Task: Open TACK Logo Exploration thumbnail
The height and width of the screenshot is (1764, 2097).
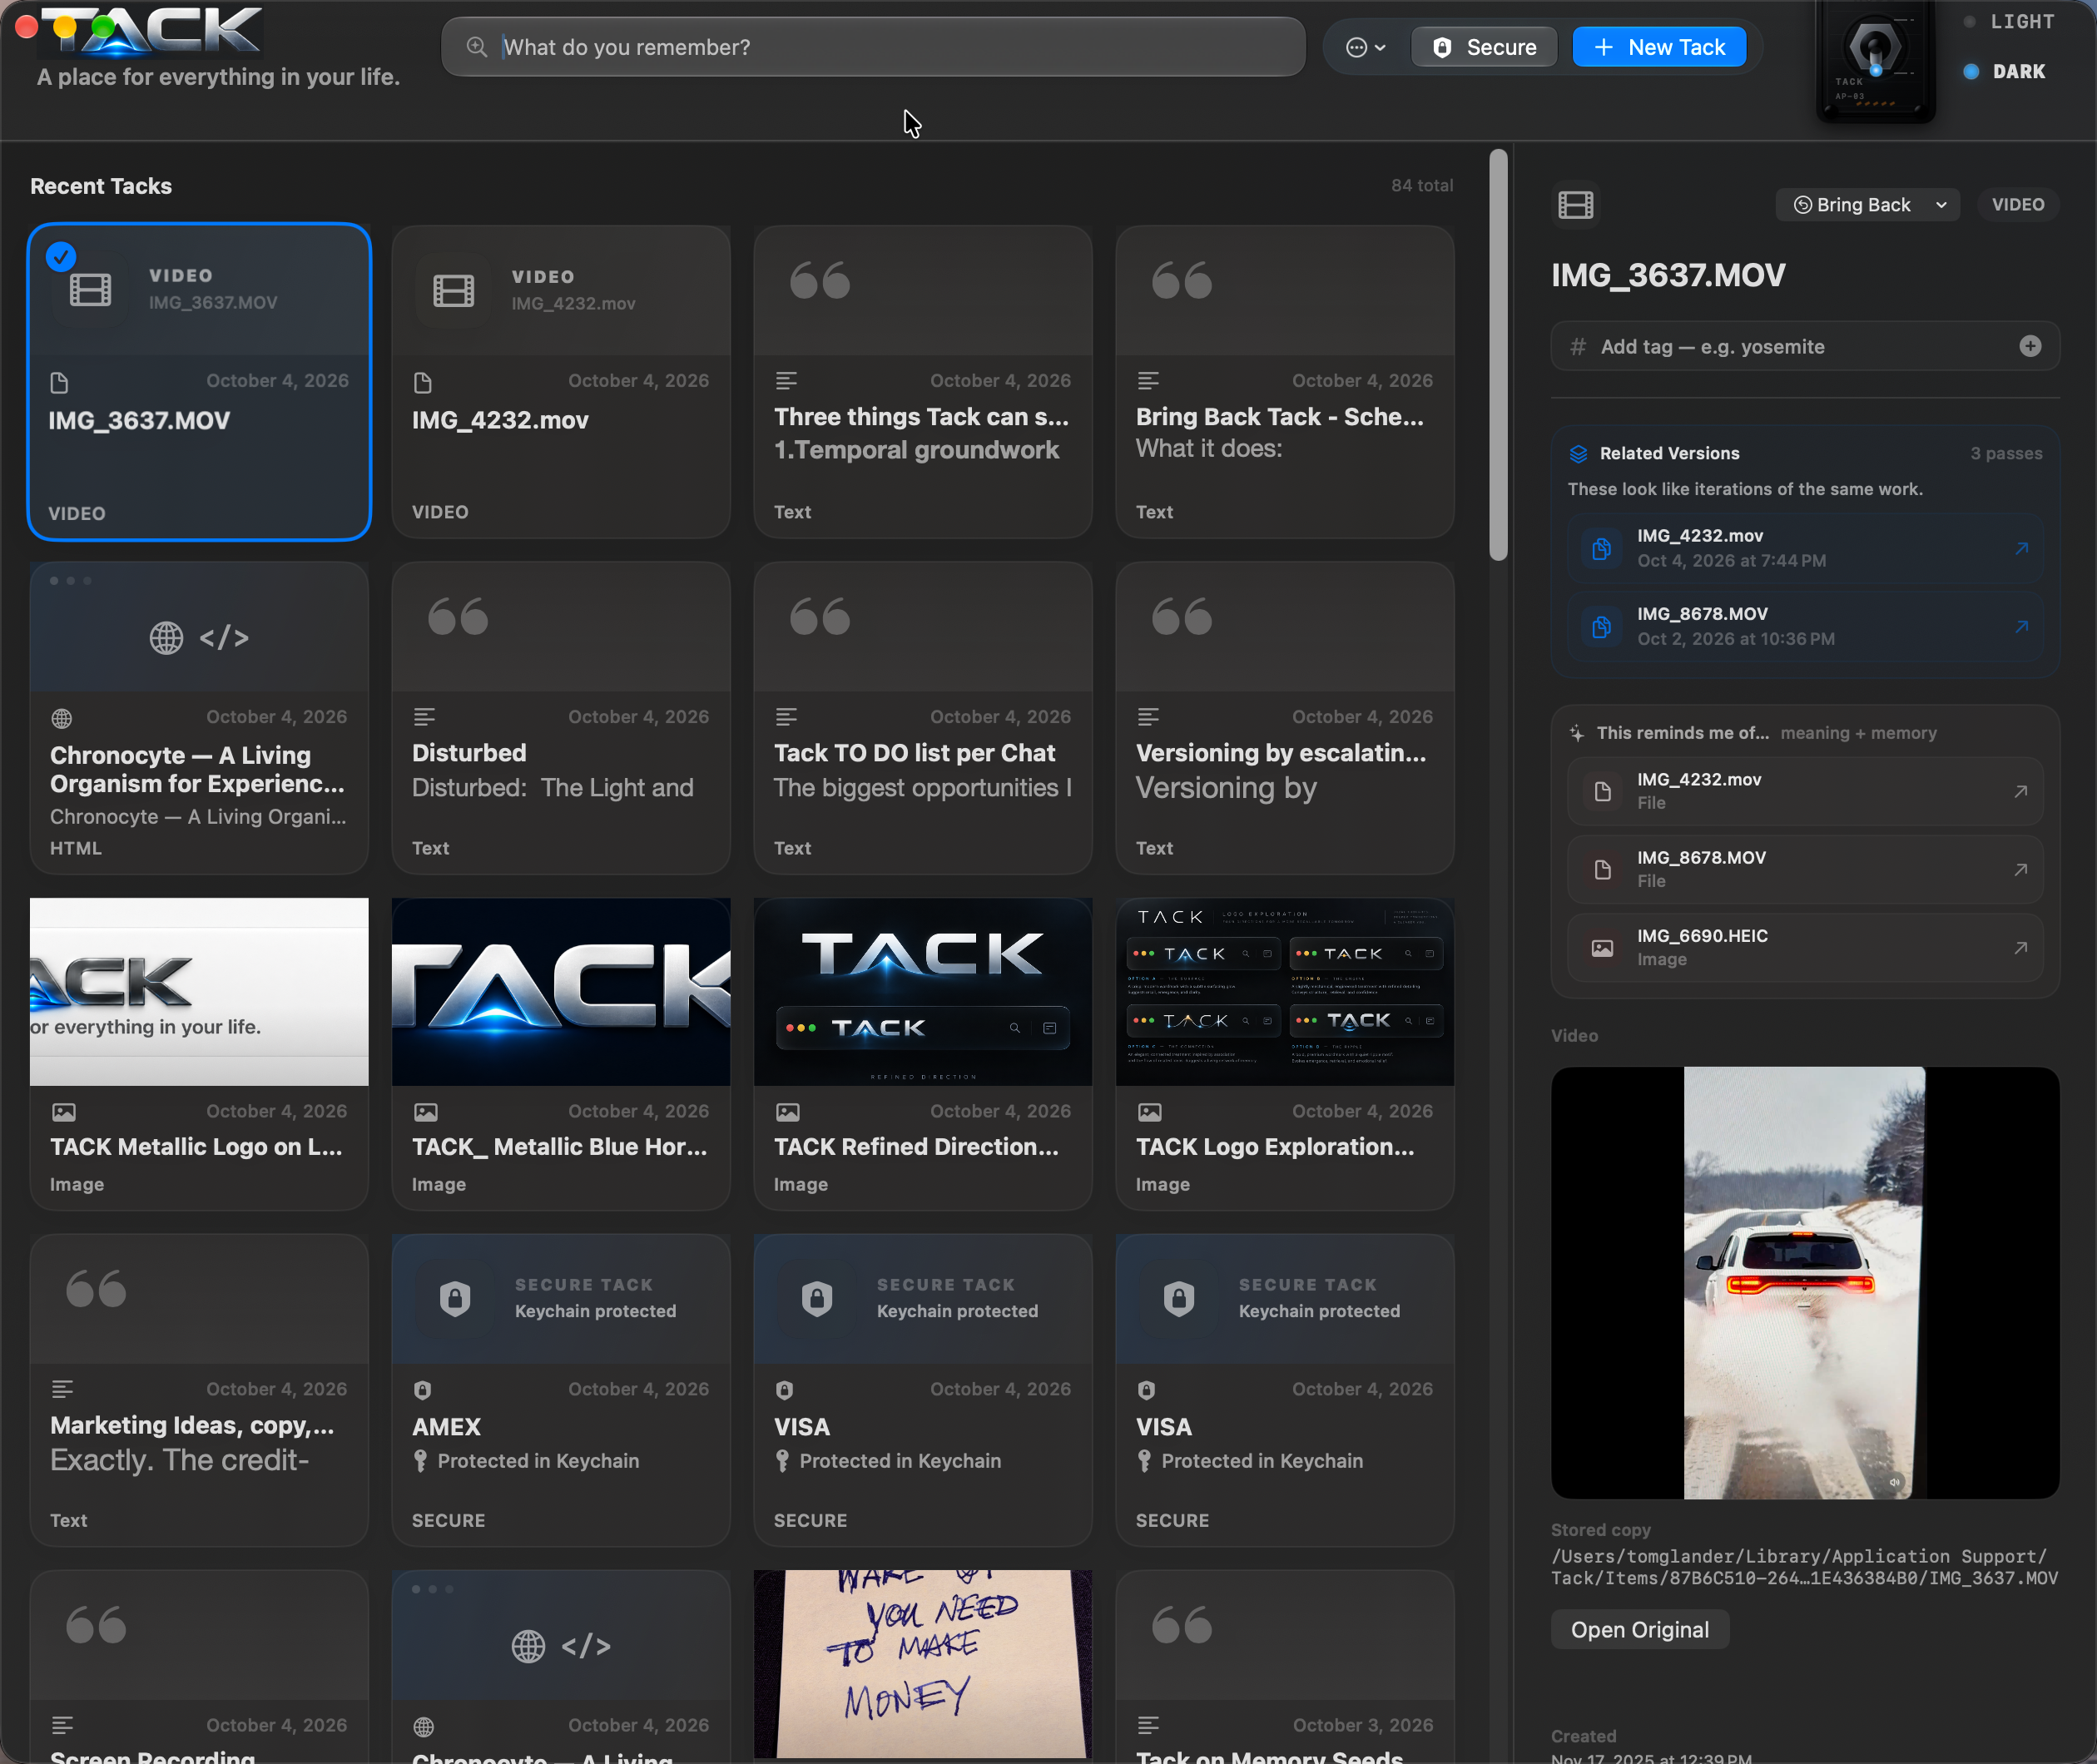Action: [x=1285, y=991]
